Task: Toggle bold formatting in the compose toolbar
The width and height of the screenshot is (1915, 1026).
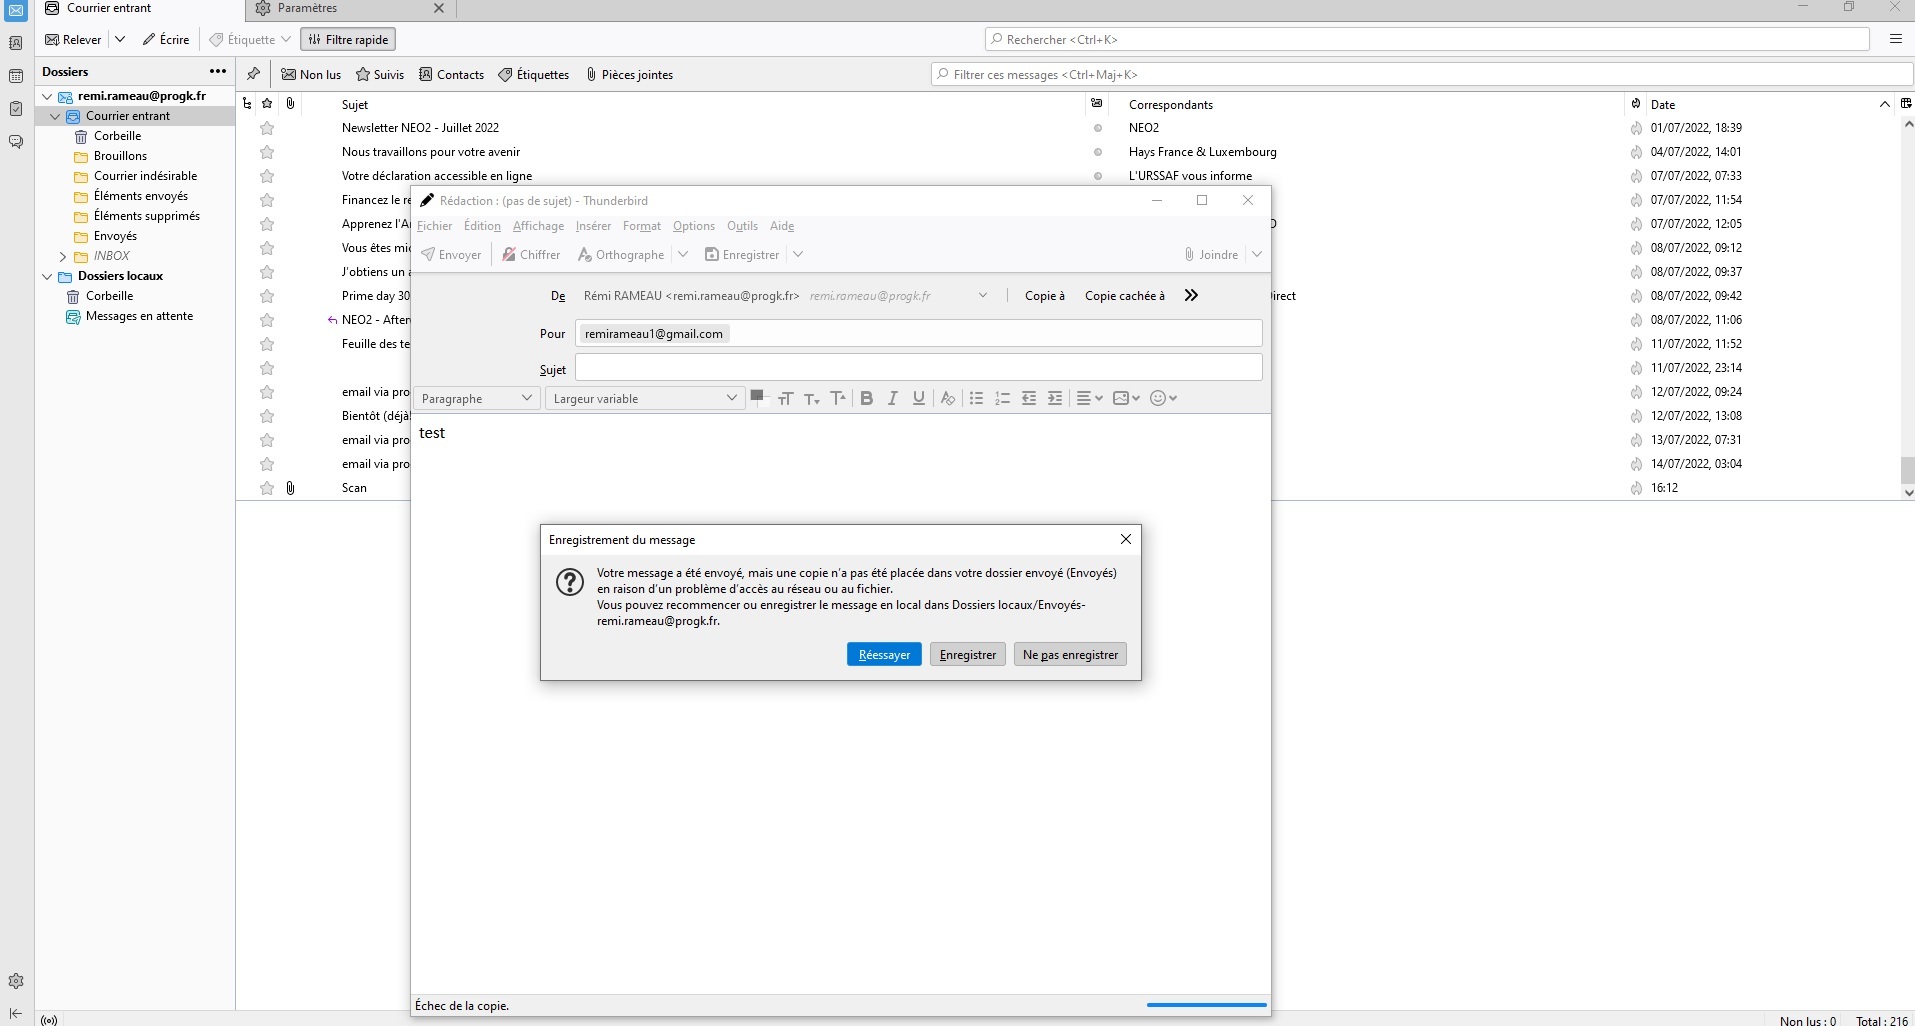Action: click(867, 398)
